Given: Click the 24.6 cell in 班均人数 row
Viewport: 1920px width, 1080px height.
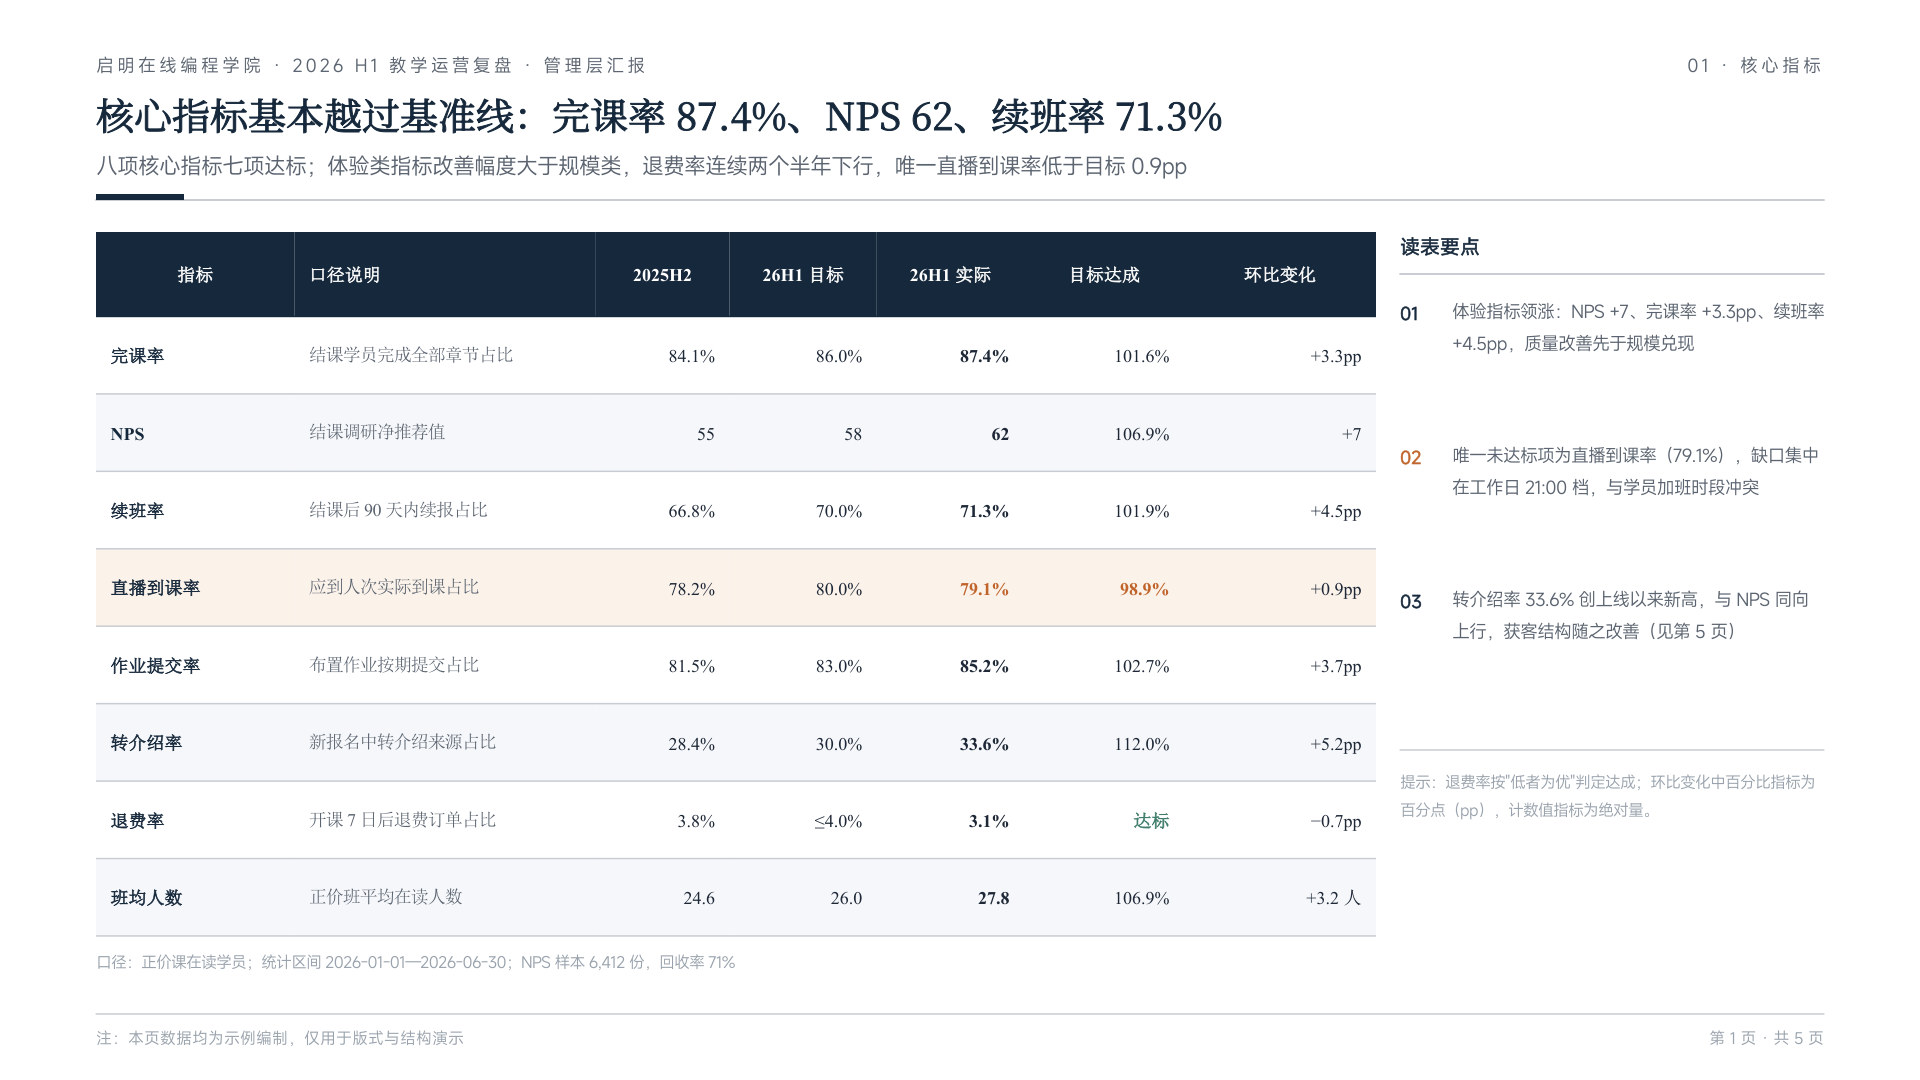Looking at the screenshot, I should tap(699, 898).
